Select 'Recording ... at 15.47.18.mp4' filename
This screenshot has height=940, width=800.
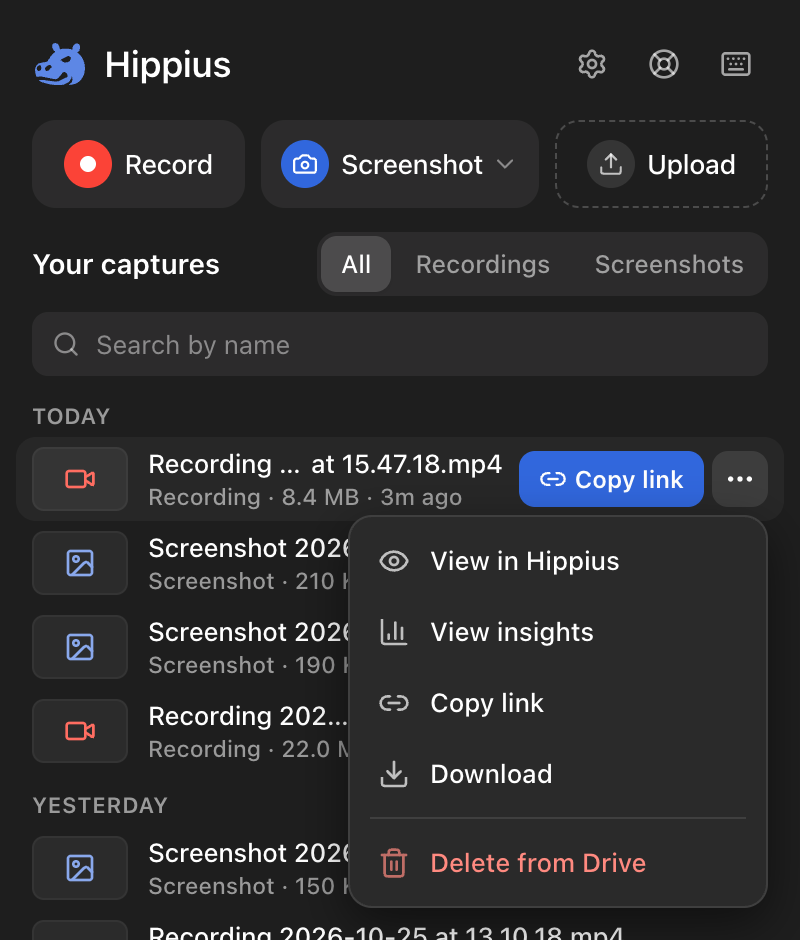[x=325, y=464]
